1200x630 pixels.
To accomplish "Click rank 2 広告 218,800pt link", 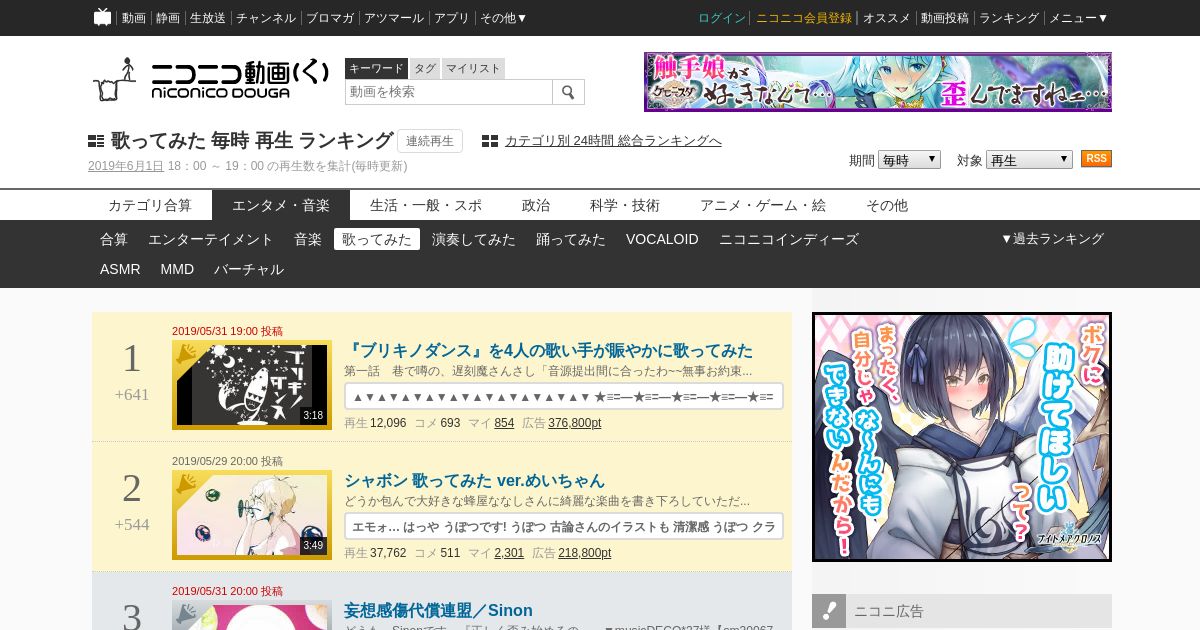I will click(x=584, y=553).
